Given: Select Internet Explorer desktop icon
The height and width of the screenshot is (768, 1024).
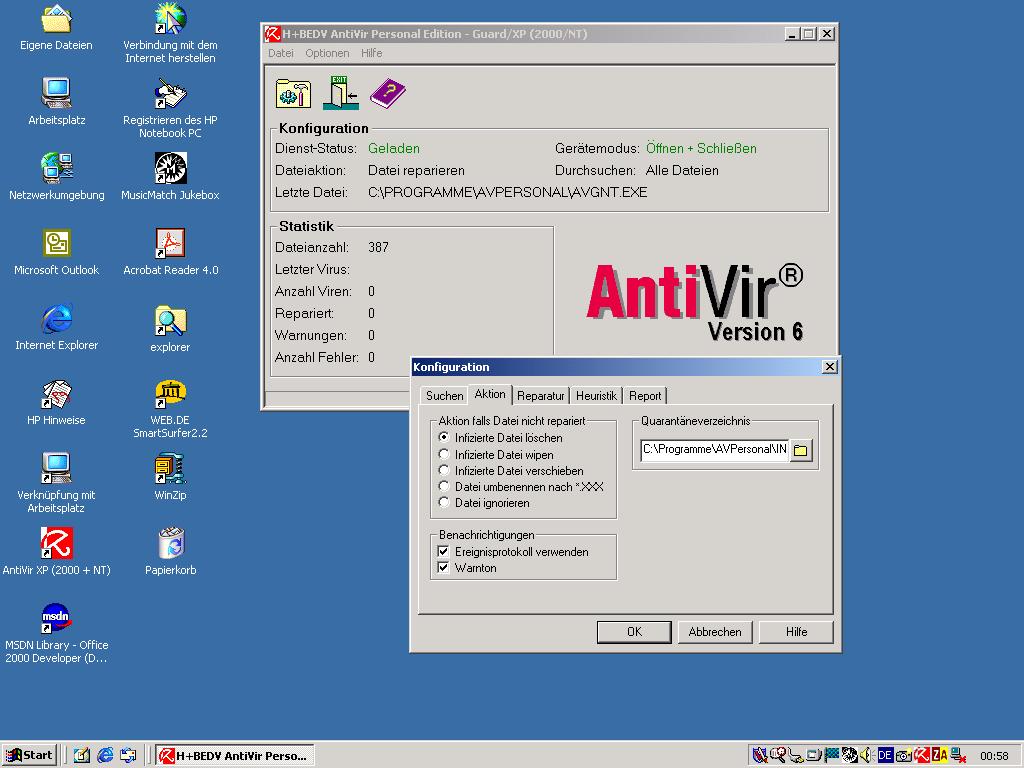Looking at the screenshot, I should [x=56, y=327].
